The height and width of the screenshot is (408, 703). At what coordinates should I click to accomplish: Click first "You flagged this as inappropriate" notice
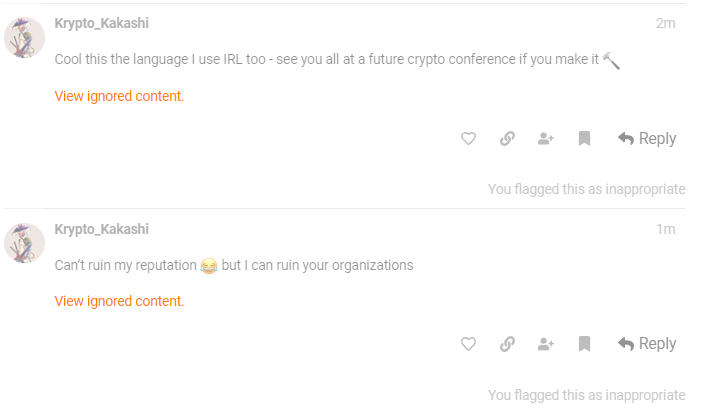(x=586, y=189)
